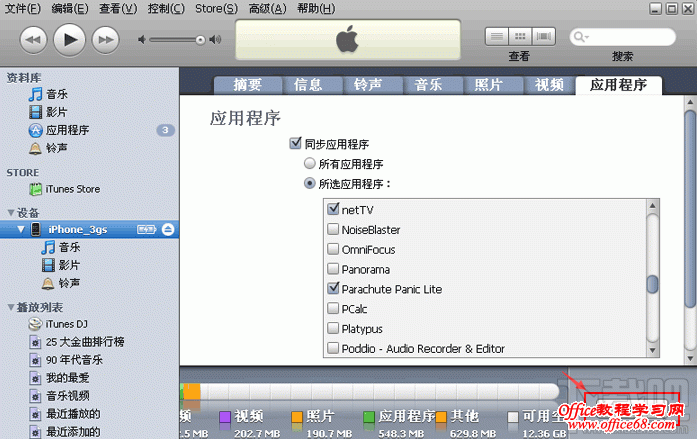697x439 pixels.
Task: Start playback with the play button
Action: click(x=69, y=40)
